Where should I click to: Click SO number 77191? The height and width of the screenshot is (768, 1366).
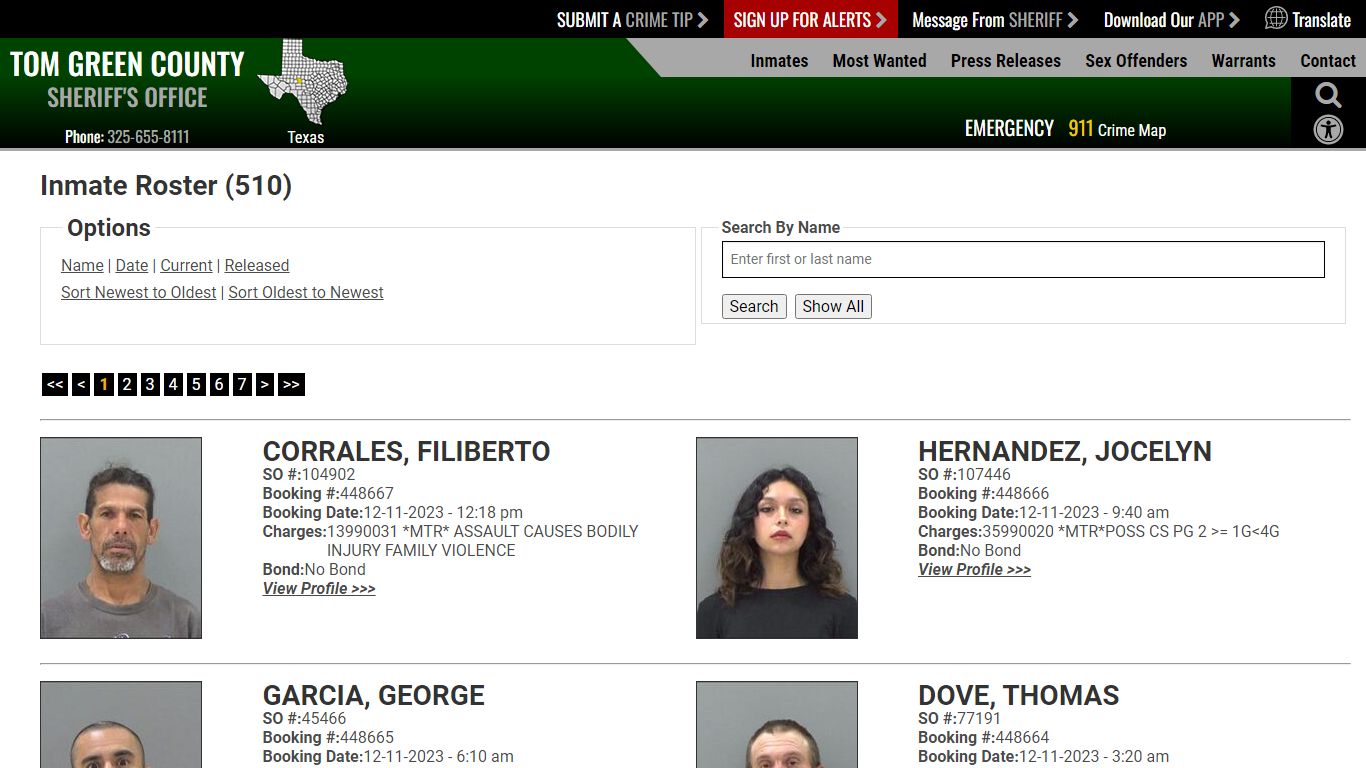(980, 719)
